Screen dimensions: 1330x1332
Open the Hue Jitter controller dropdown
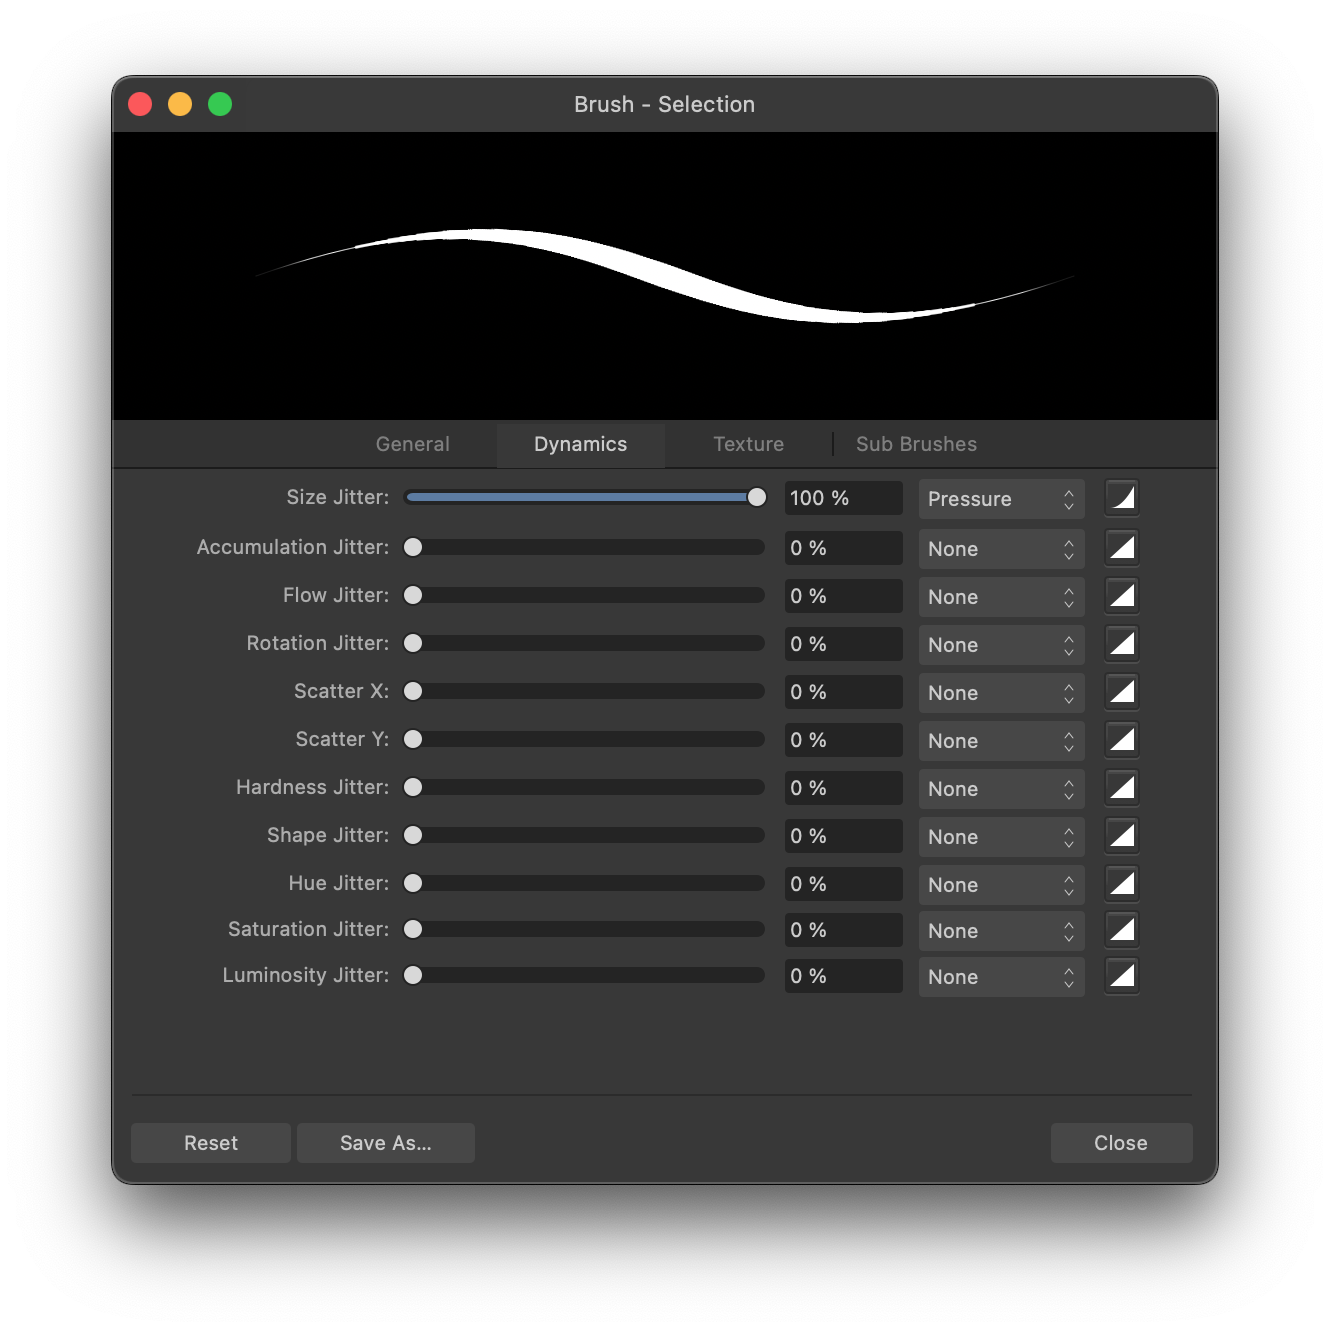point(1001,885)
